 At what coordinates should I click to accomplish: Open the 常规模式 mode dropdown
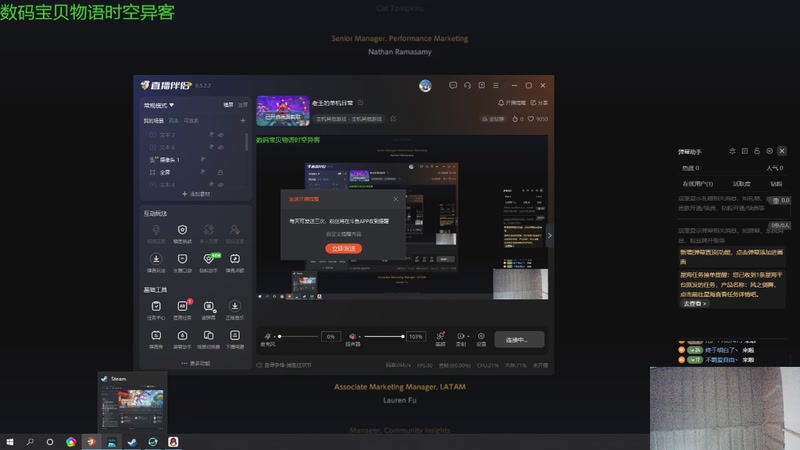point(159,105)
